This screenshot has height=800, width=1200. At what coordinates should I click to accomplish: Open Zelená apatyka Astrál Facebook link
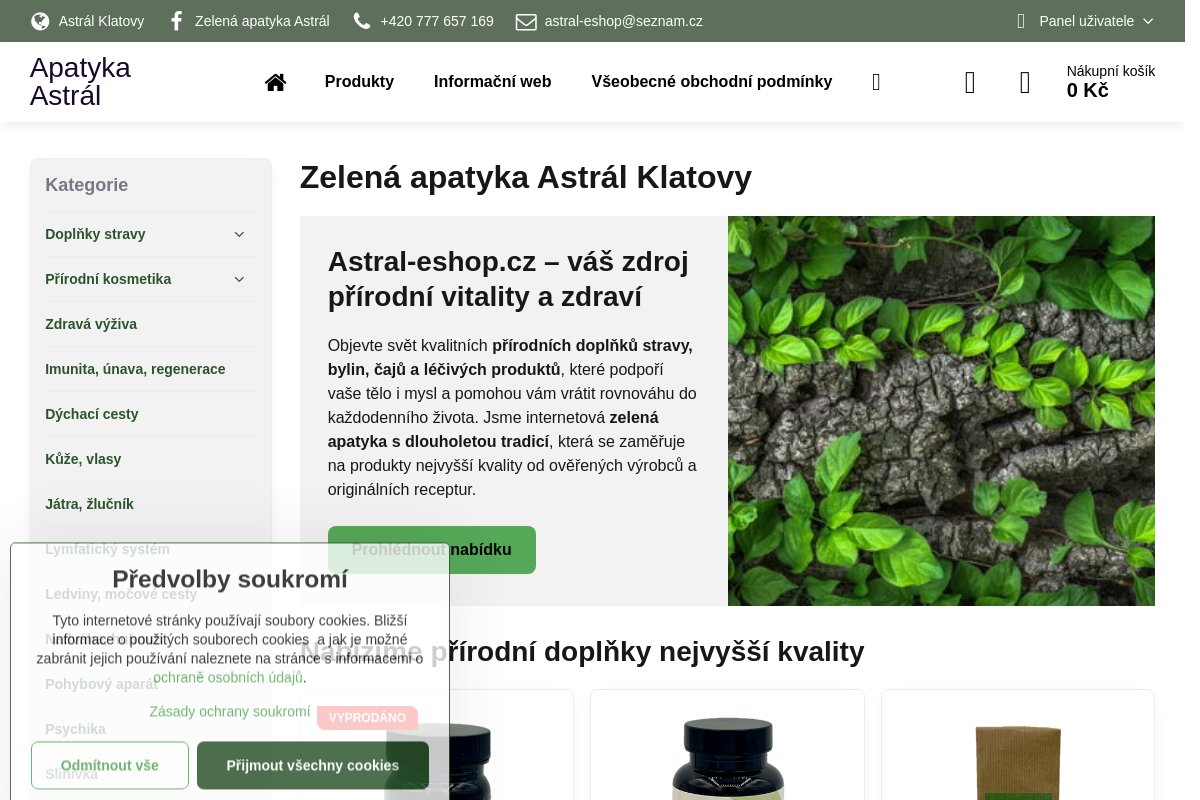point(262,21)
